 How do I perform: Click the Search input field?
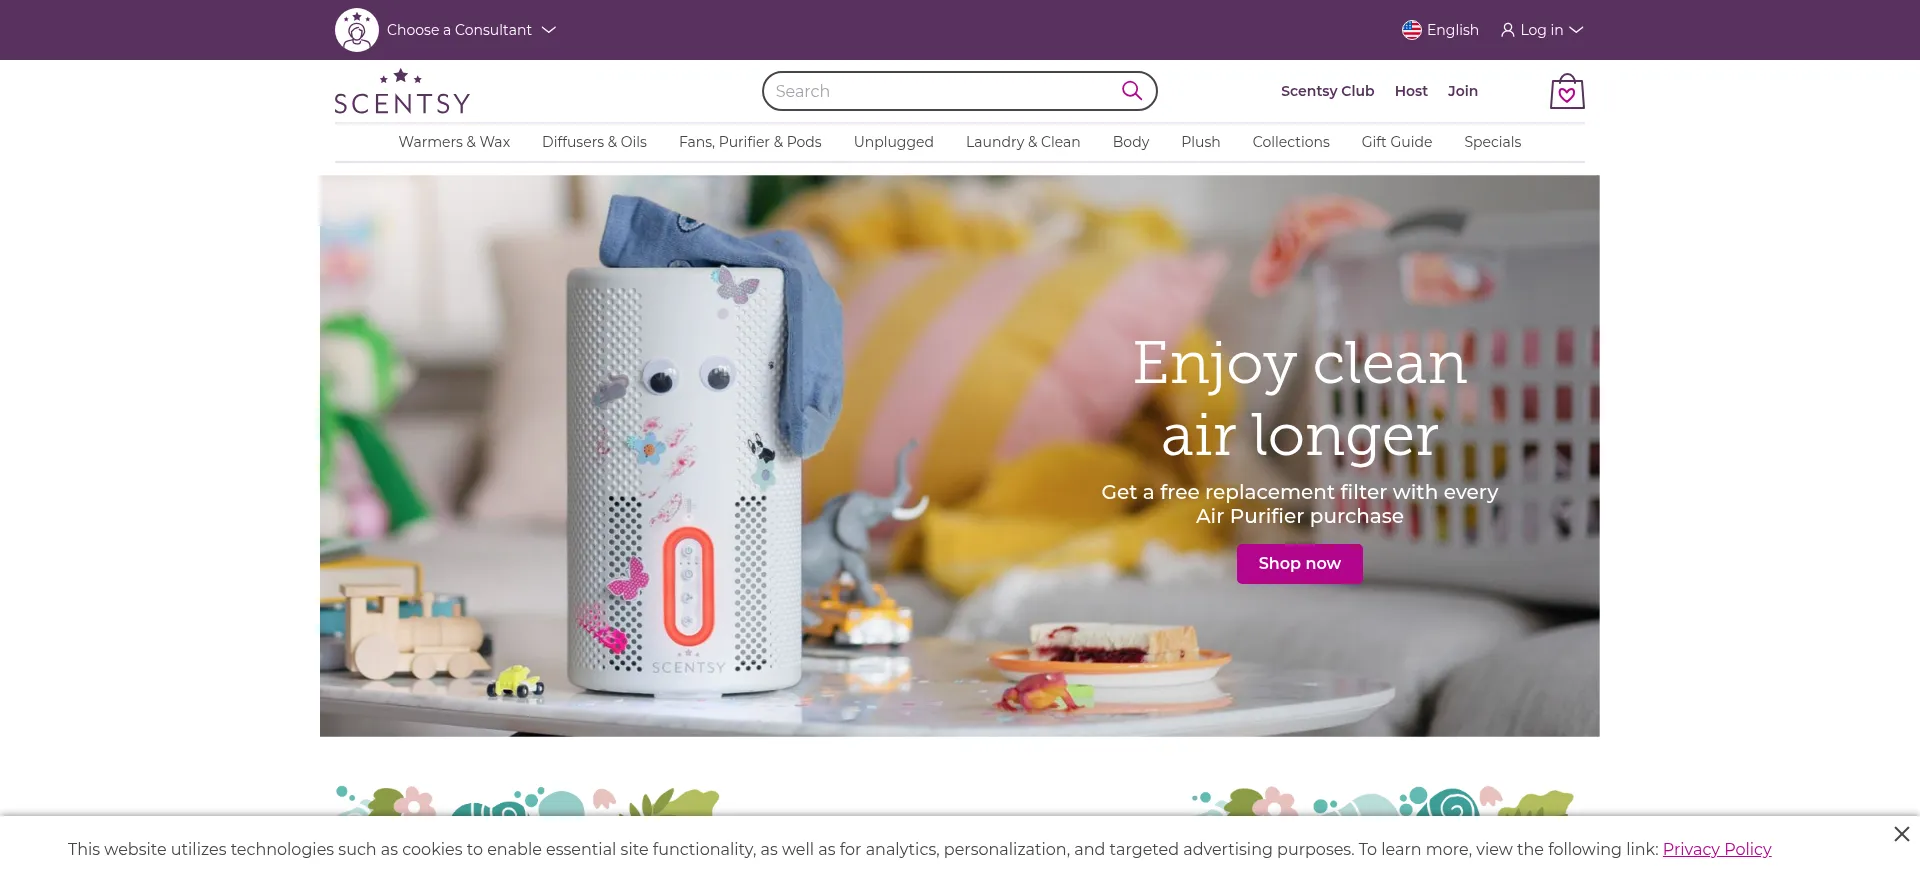[945, 91]
